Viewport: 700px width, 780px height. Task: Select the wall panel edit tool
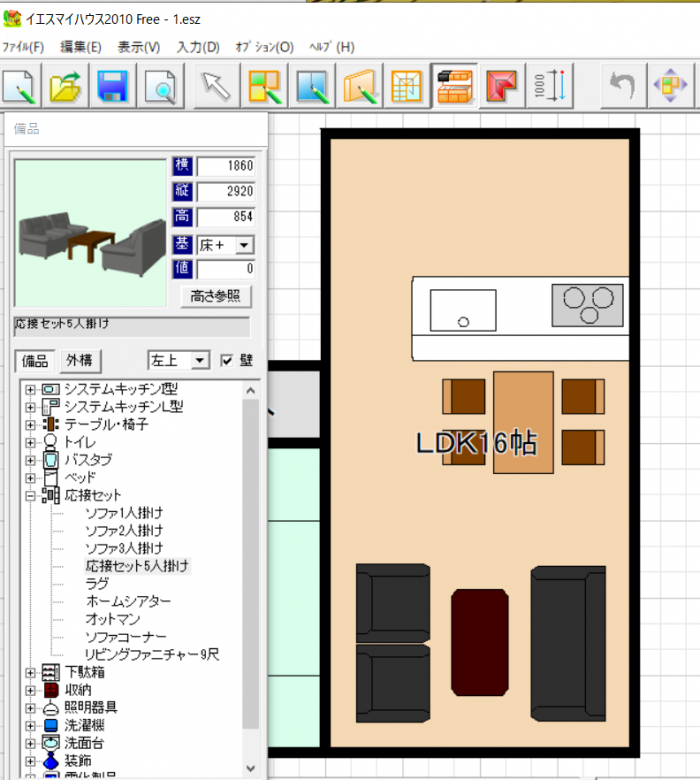[x=359, y=86]
